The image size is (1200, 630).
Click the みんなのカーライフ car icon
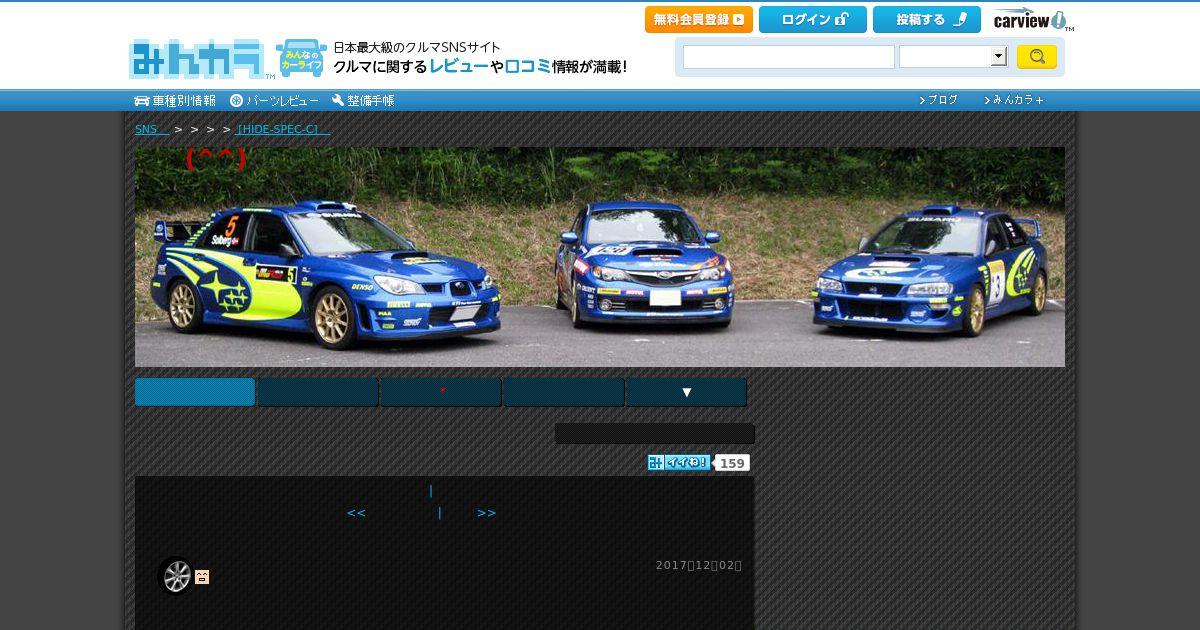pos(301,58)
